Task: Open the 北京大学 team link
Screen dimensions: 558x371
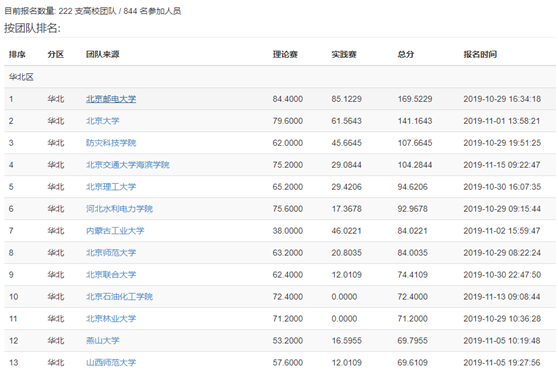Action: click(x=102, y=121)
